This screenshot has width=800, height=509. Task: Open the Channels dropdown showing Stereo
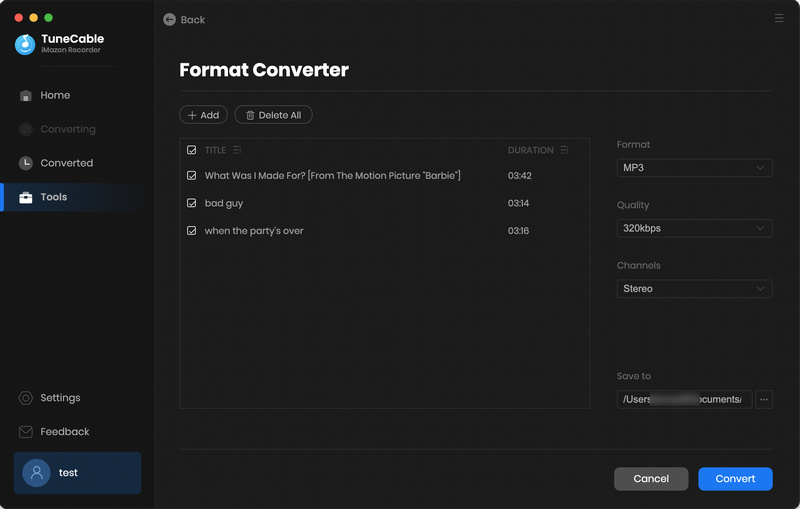click(x=694, y=289)
